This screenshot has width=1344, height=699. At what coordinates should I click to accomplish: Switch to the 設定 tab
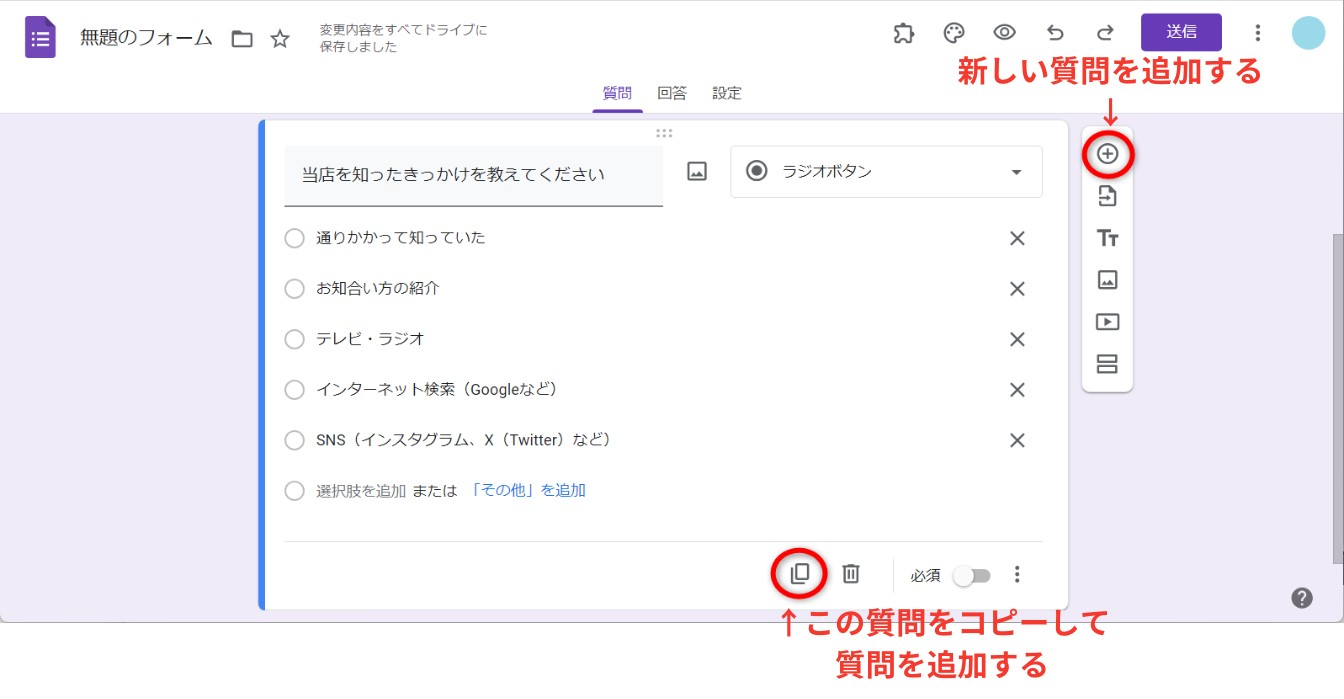pos(727,93)
